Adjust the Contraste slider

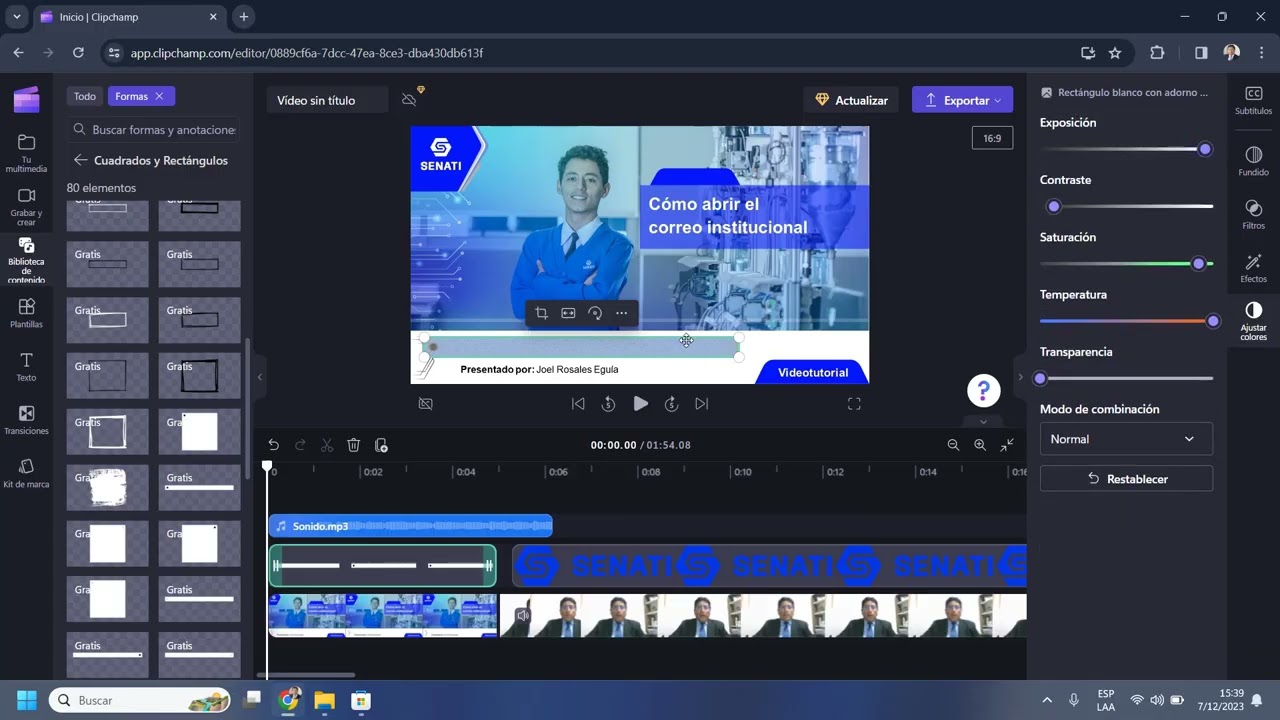point(1126,206)
